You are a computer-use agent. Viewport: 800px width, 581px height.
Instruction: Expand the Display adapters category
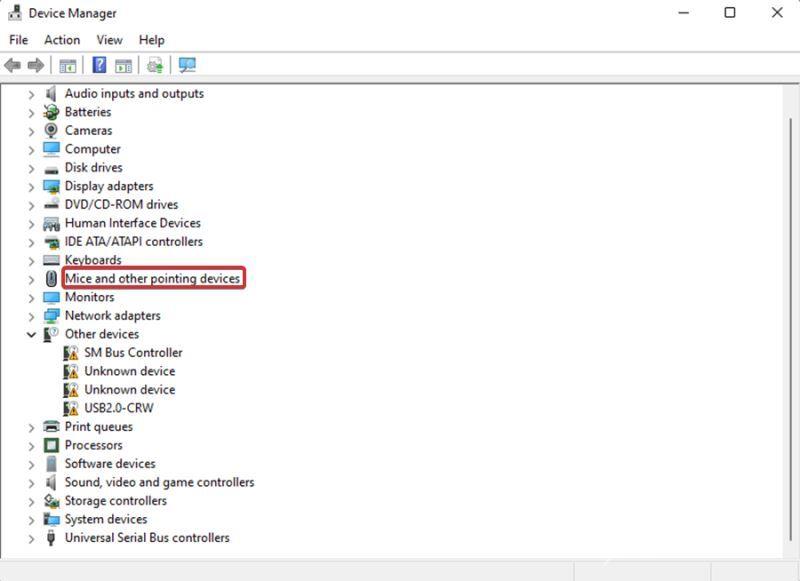(x=31, y=186)
